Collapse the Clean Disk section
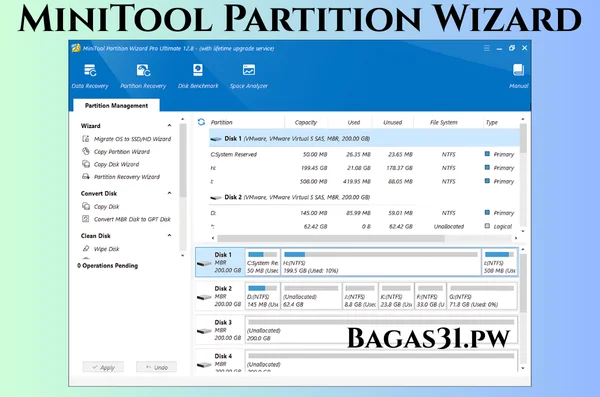Screen dimensions: 600x397 [x=169, y=235]
